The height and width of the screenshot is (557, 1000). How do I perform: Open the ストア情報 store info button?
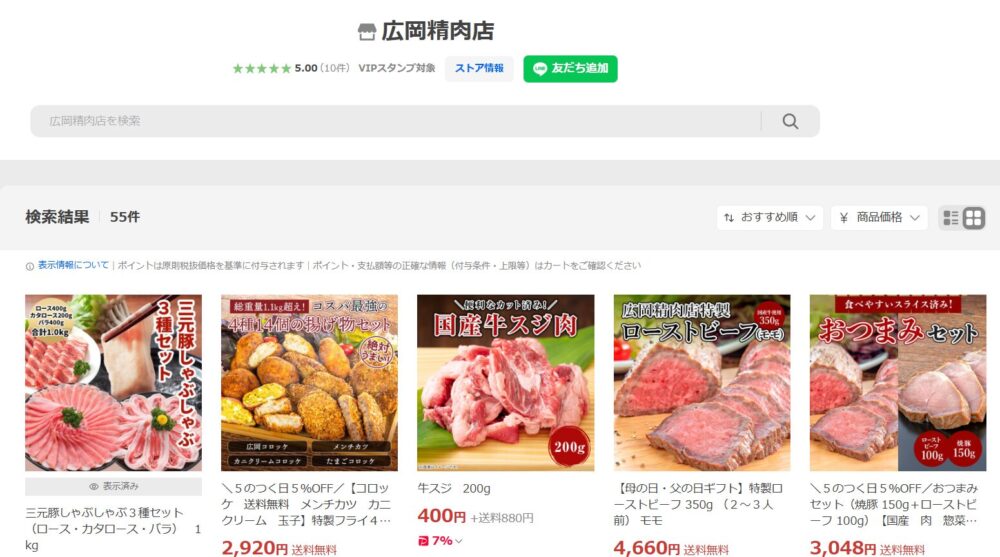point(479,68)
